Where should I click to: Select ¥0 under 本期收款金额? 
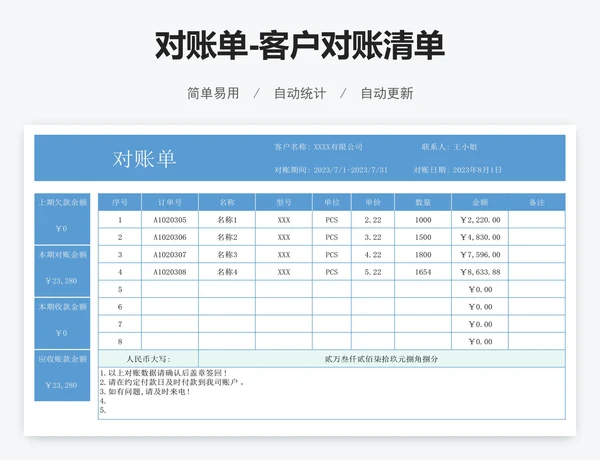(x=61, y=333)
